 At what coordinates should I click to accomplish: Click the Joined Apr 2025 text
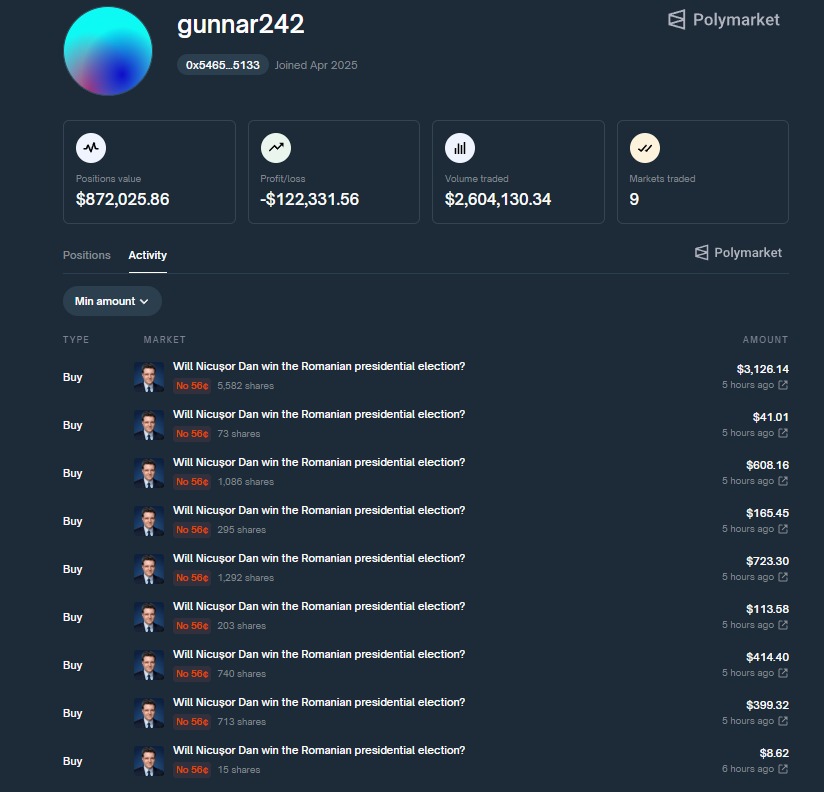(316, 65)
